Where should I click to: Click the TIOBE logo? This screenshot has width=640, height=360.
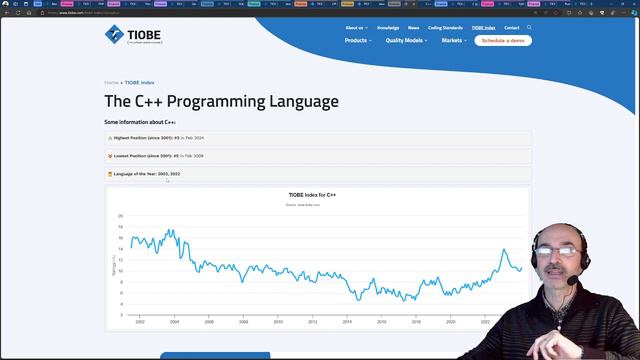(x=133, y=35)
